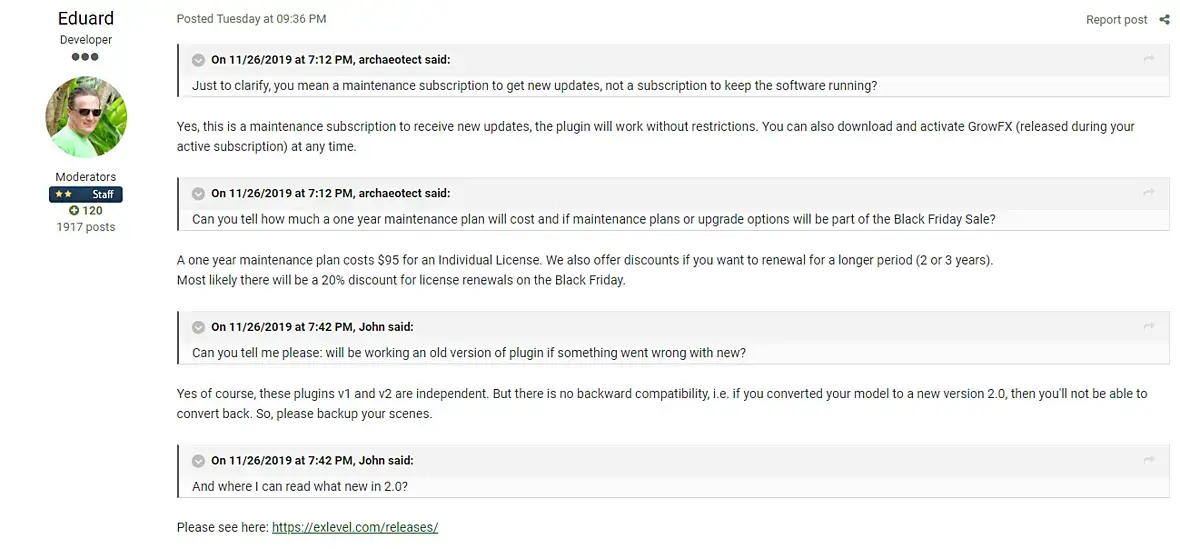Viewport: 1180px width, 549px height.
Task: Open Eduard's profile from username
Action: [86, 19]
